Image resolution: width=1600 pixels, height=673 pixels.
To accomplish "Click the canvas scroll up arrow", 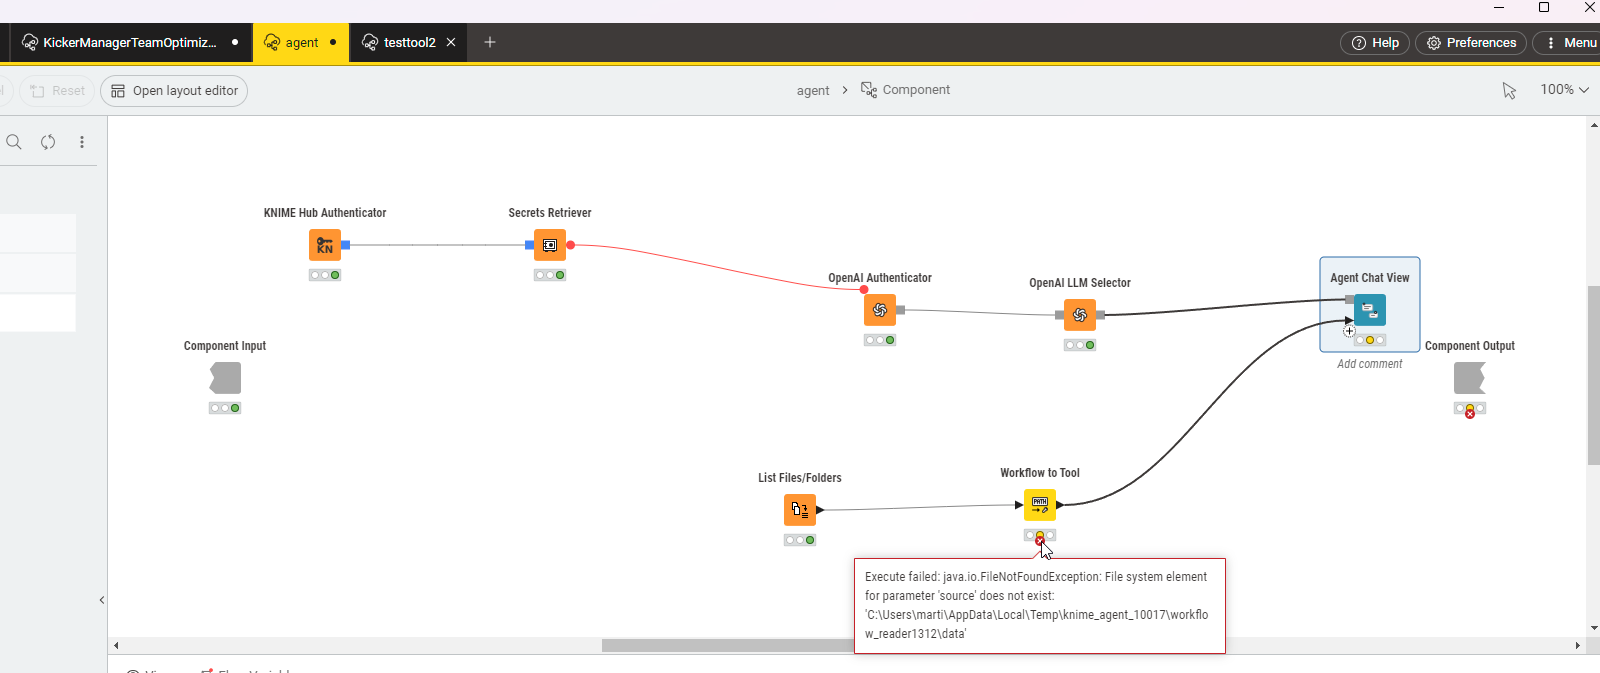I will (x=1593, y=125).
